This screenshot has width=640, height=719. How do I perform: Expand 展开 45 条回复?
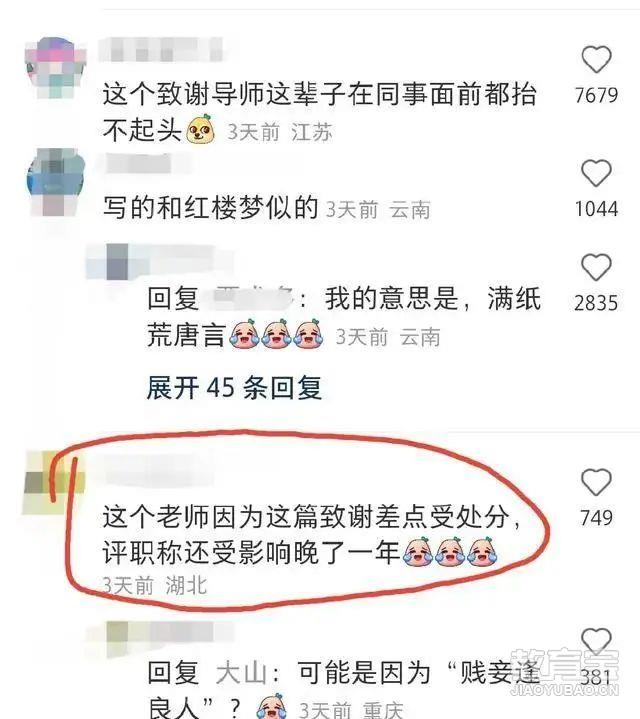click(x=234, y=387)
